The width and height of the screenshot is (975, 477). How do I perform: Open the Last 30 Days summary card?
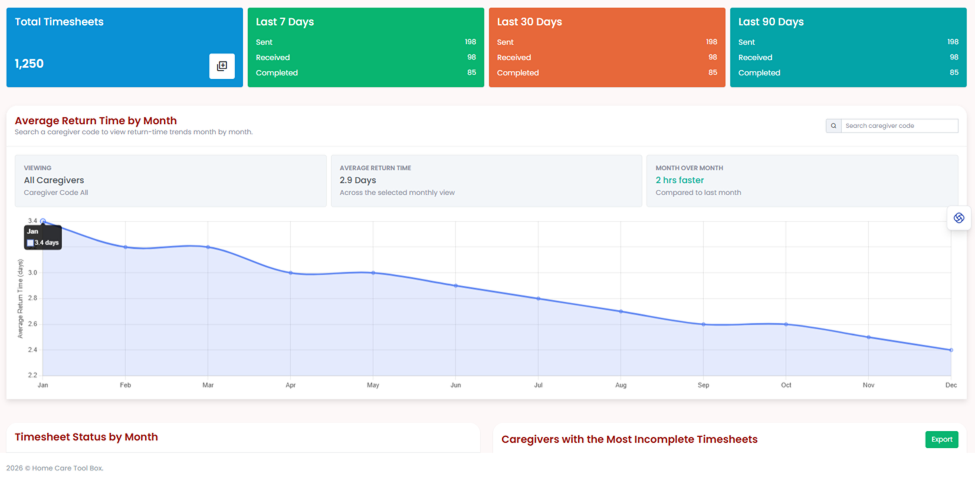(x=607, y=47)
